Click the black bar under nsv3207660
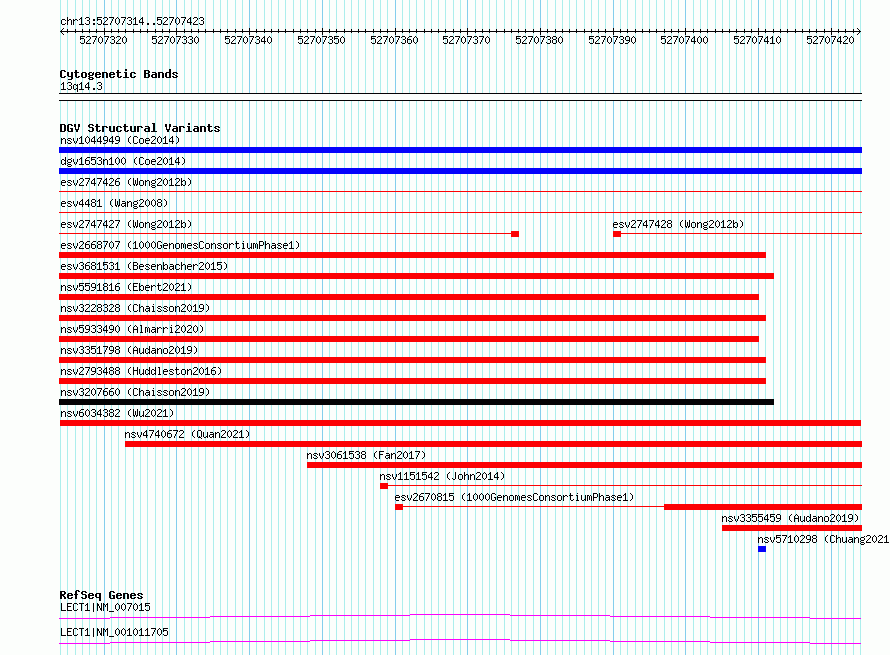This screenshot has height=655, width=890. 417,402
